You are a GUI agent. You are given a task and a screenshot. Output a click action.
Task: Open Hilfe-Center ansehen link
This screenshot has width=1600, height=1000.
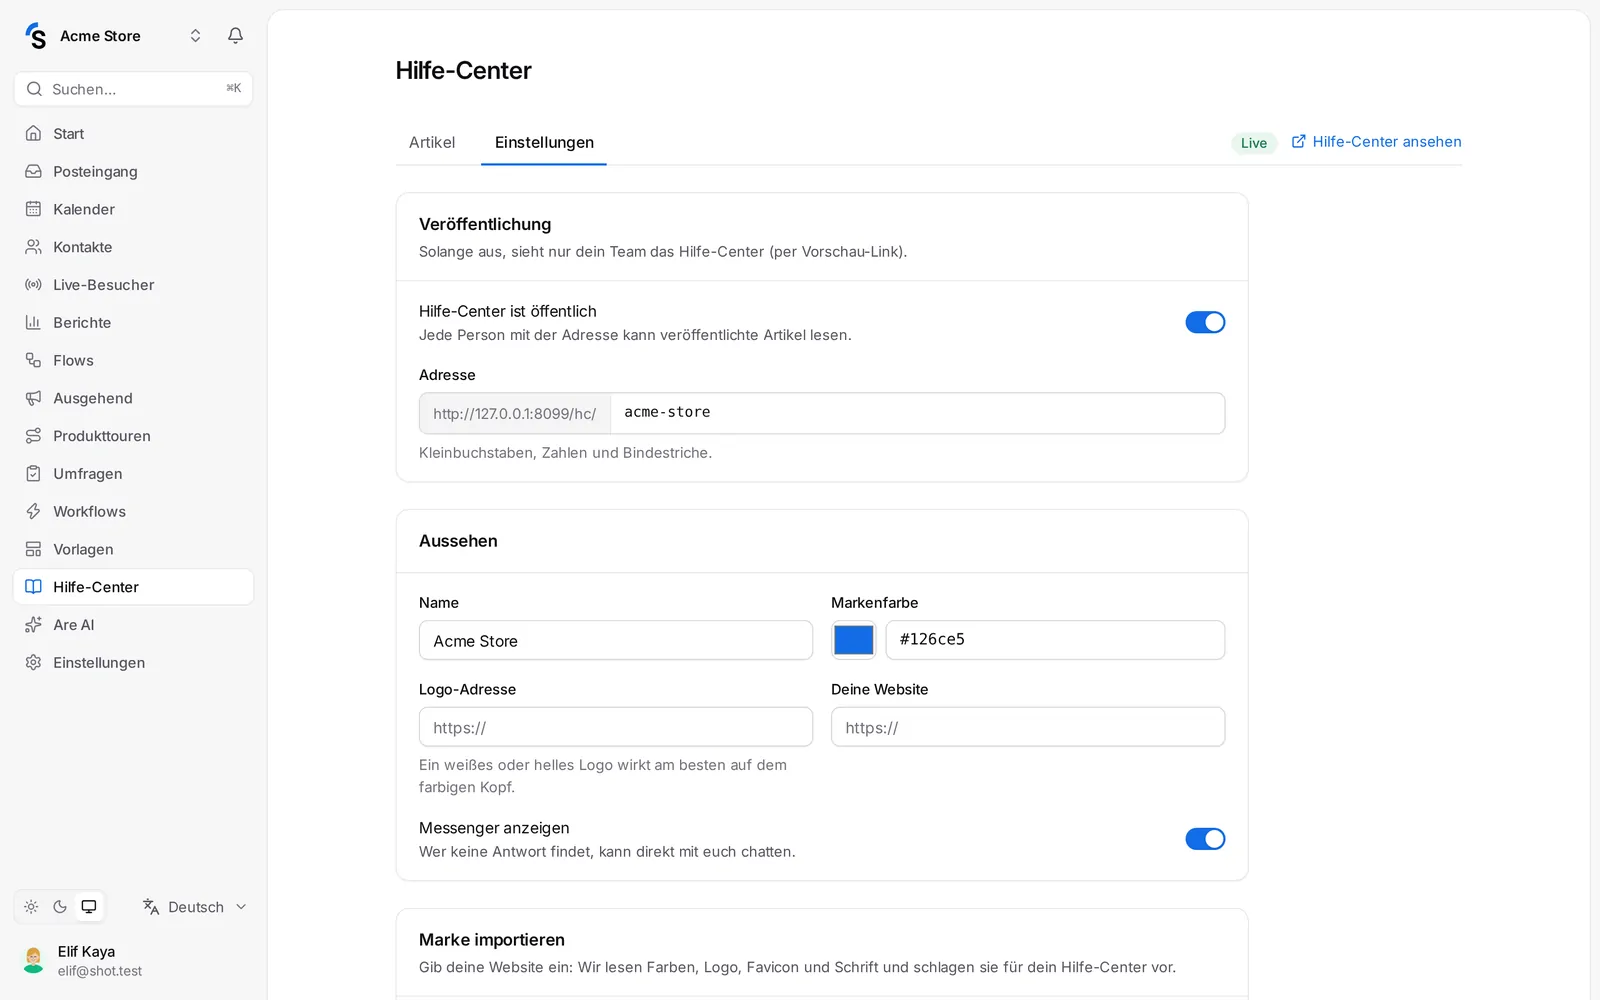coord(1376,142)
